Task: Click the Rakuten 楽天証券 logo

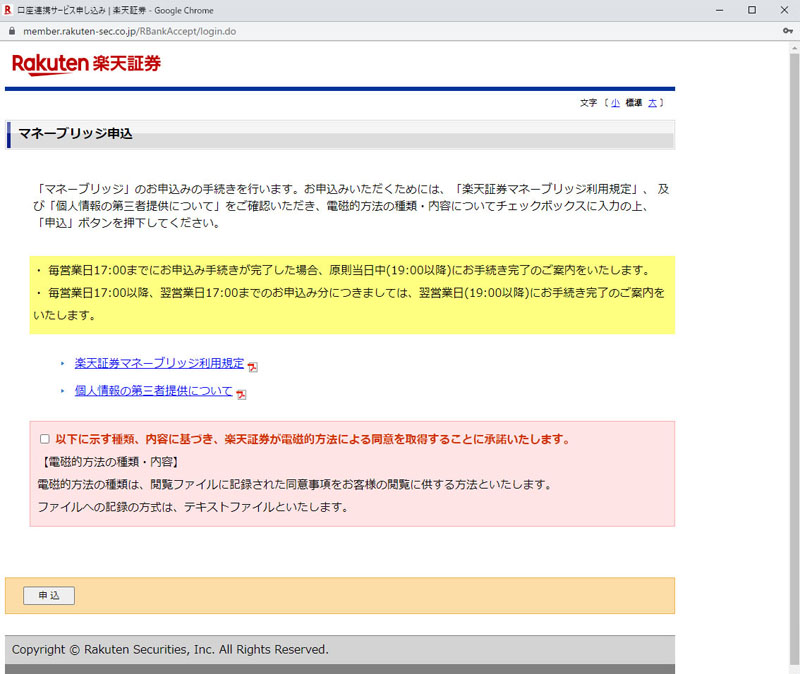Action: click(86, 64)
